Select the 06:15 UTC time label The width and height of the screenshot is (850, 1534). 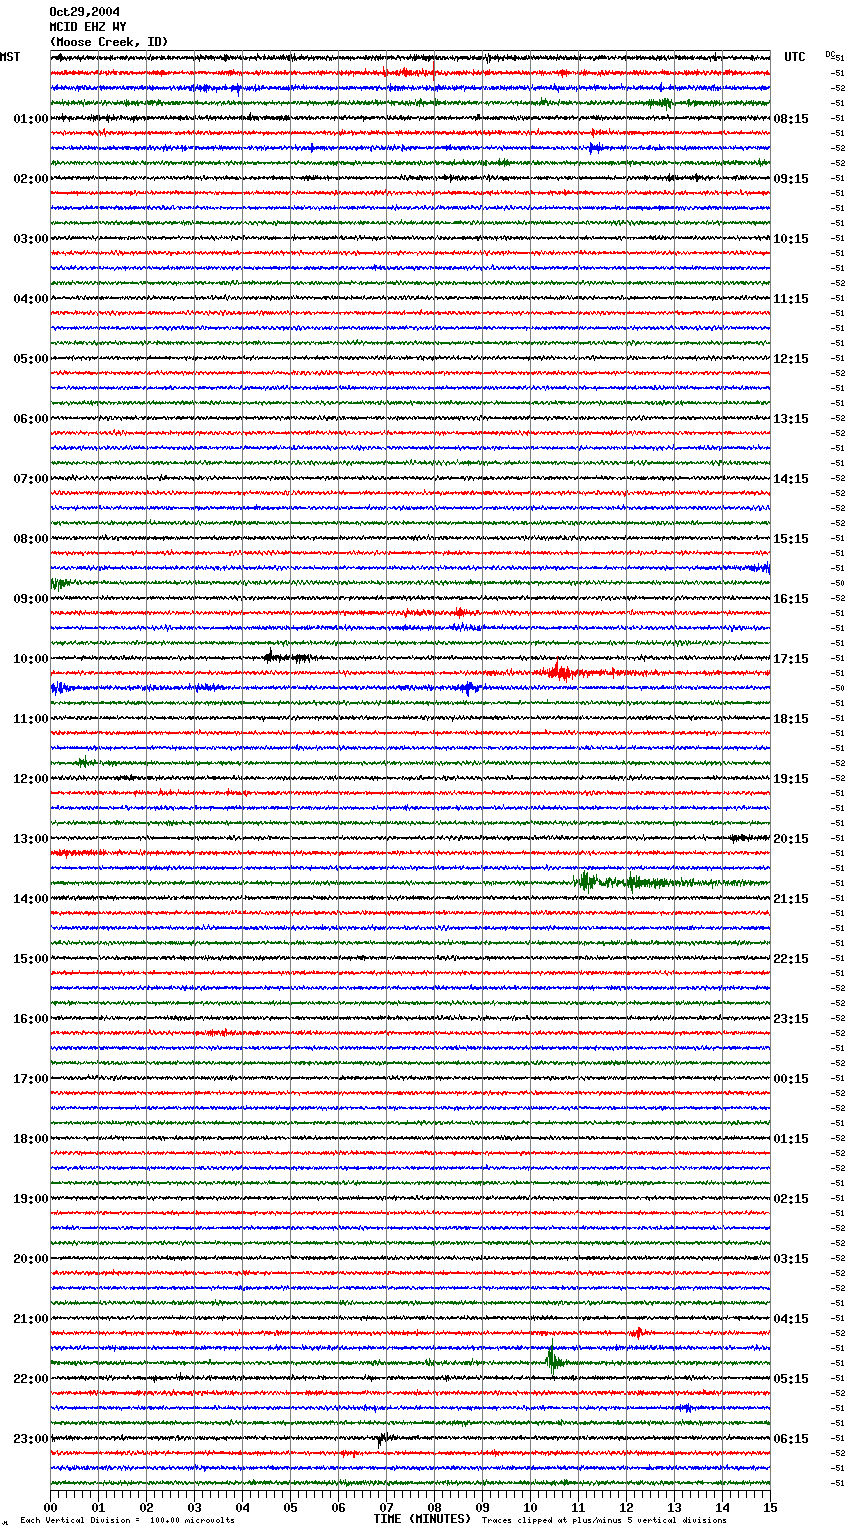(791, 1439)
